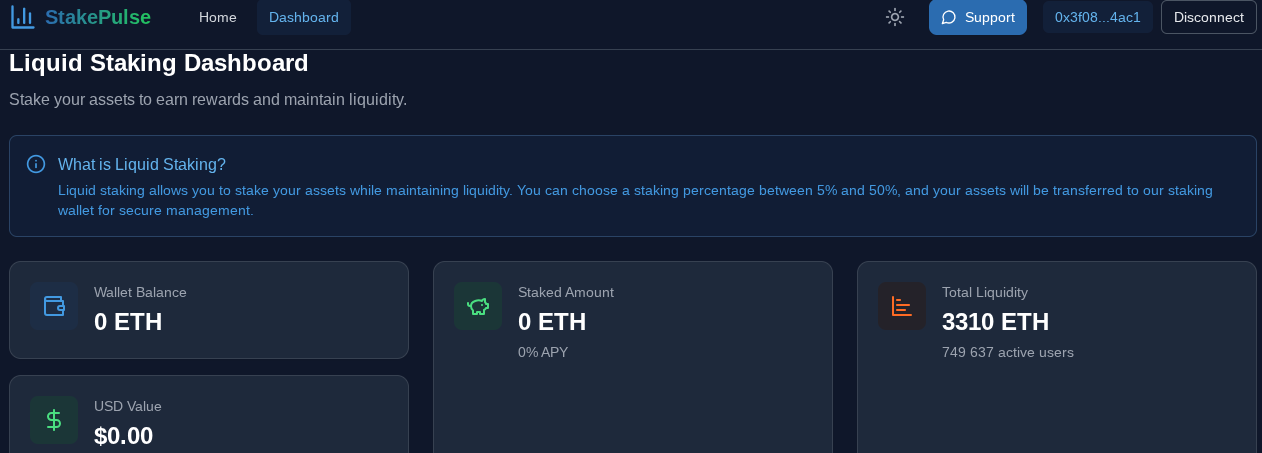Viewport: 1262px width, 453px height.
Task: Click the info circle icon
Action: click(36, 164)
